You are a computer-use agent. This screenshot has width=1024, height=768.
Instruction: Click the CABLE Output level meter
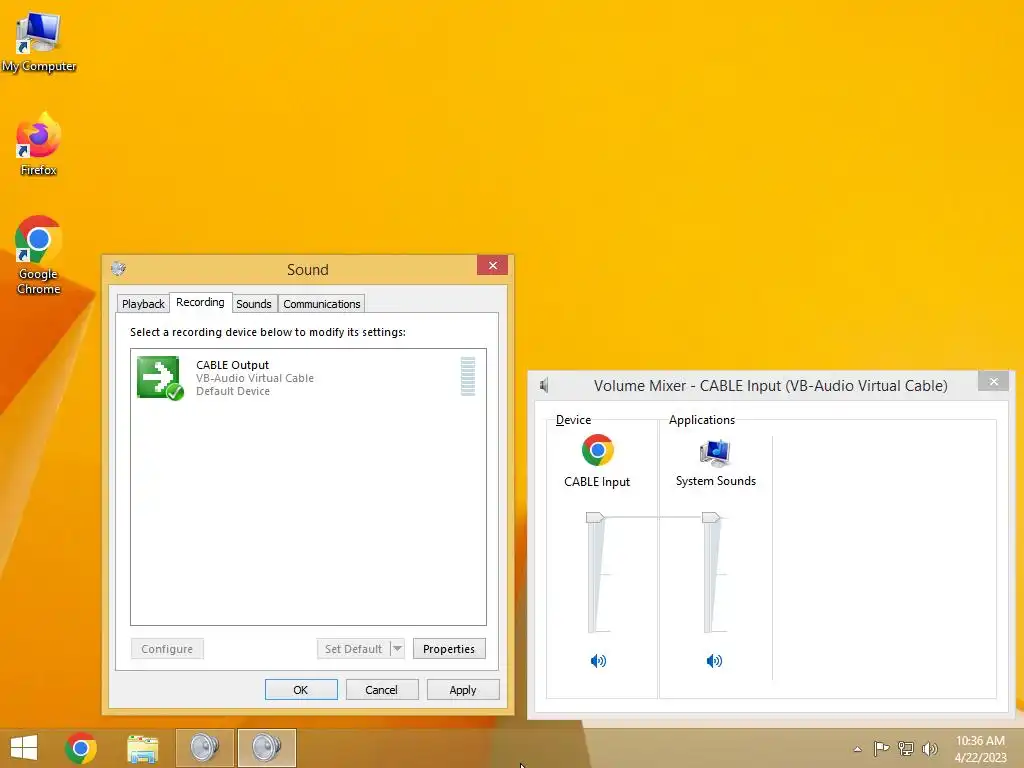click(468, 376)
